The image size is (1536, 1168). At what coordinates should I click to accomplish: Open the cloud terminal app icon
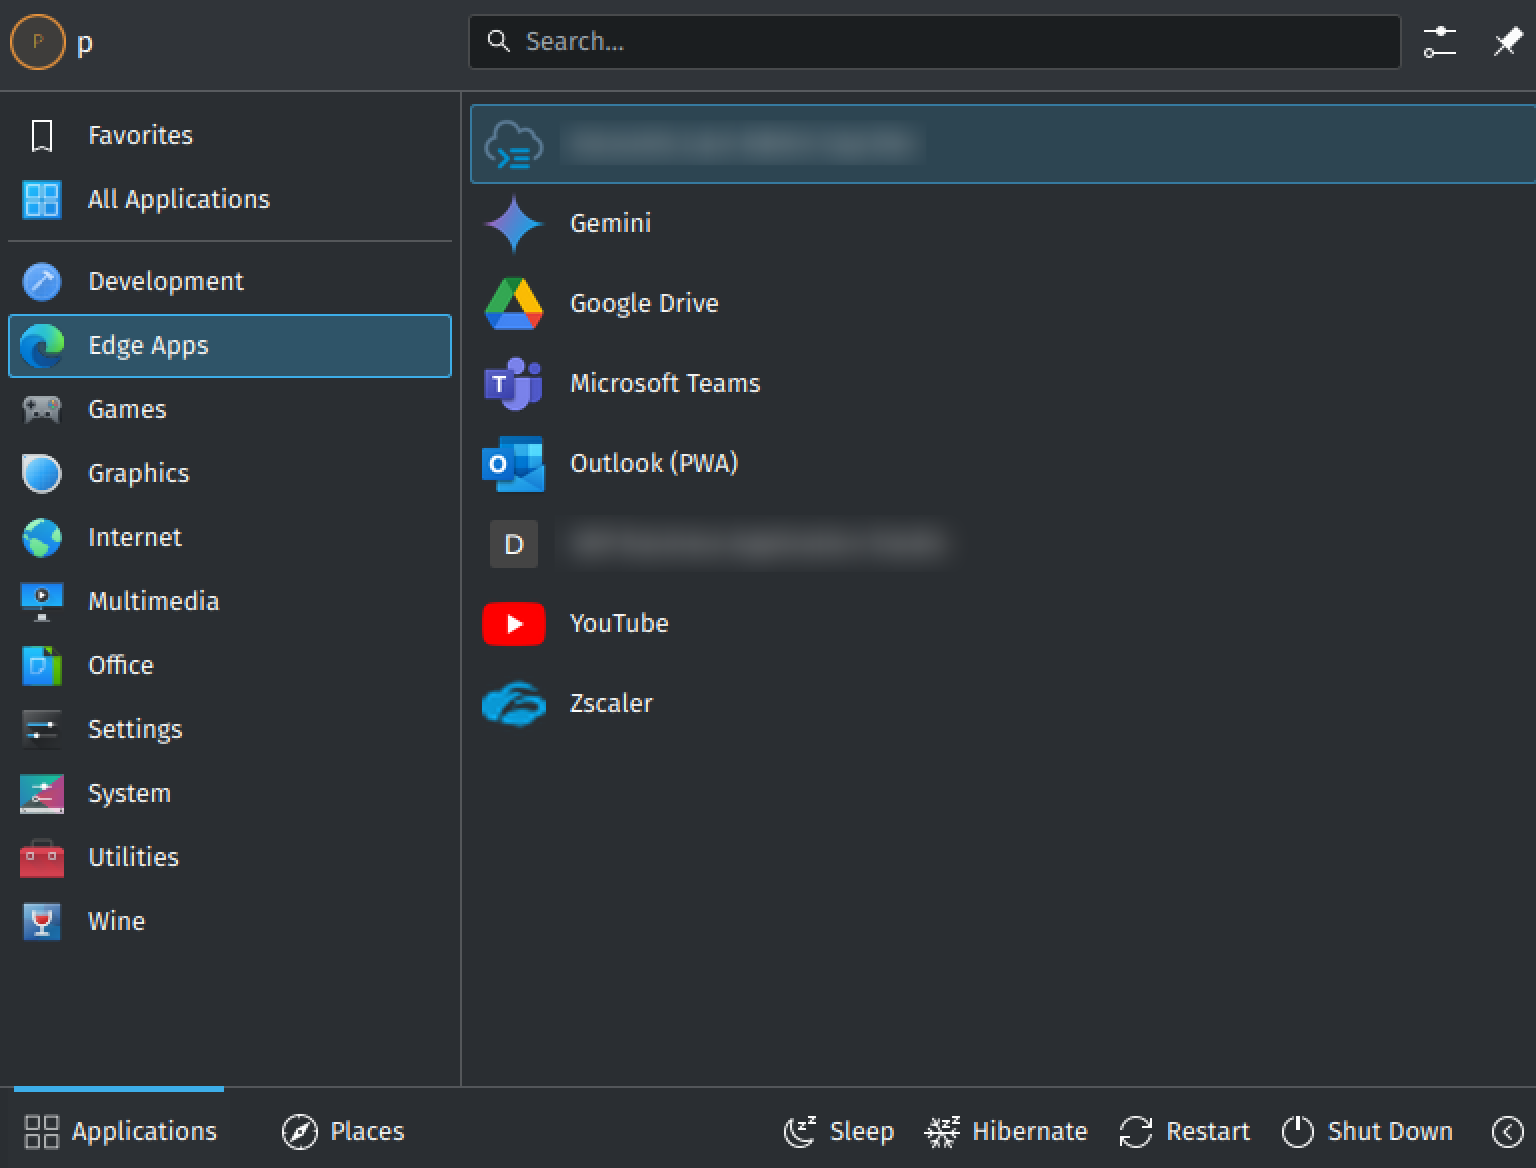[513, 144]
